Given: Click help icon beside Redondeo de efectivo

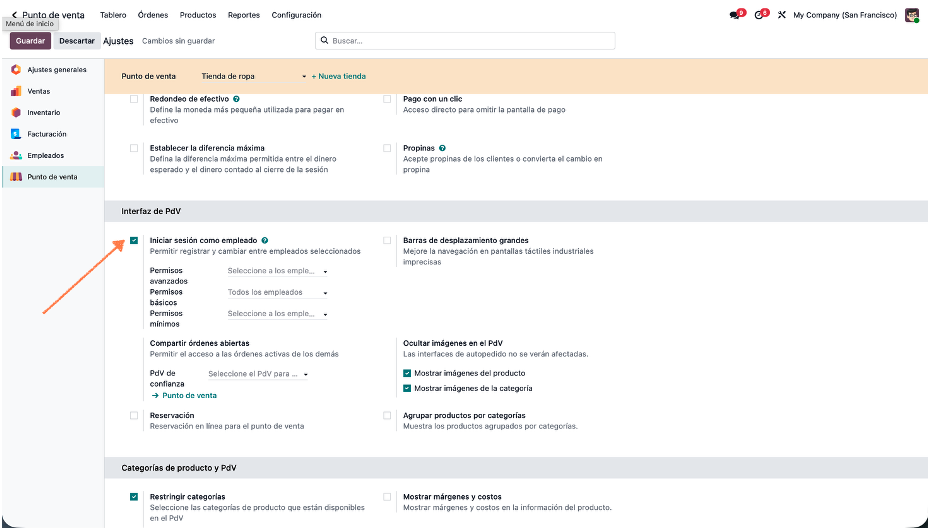Looking at the screenshot, I should [237, 99].
